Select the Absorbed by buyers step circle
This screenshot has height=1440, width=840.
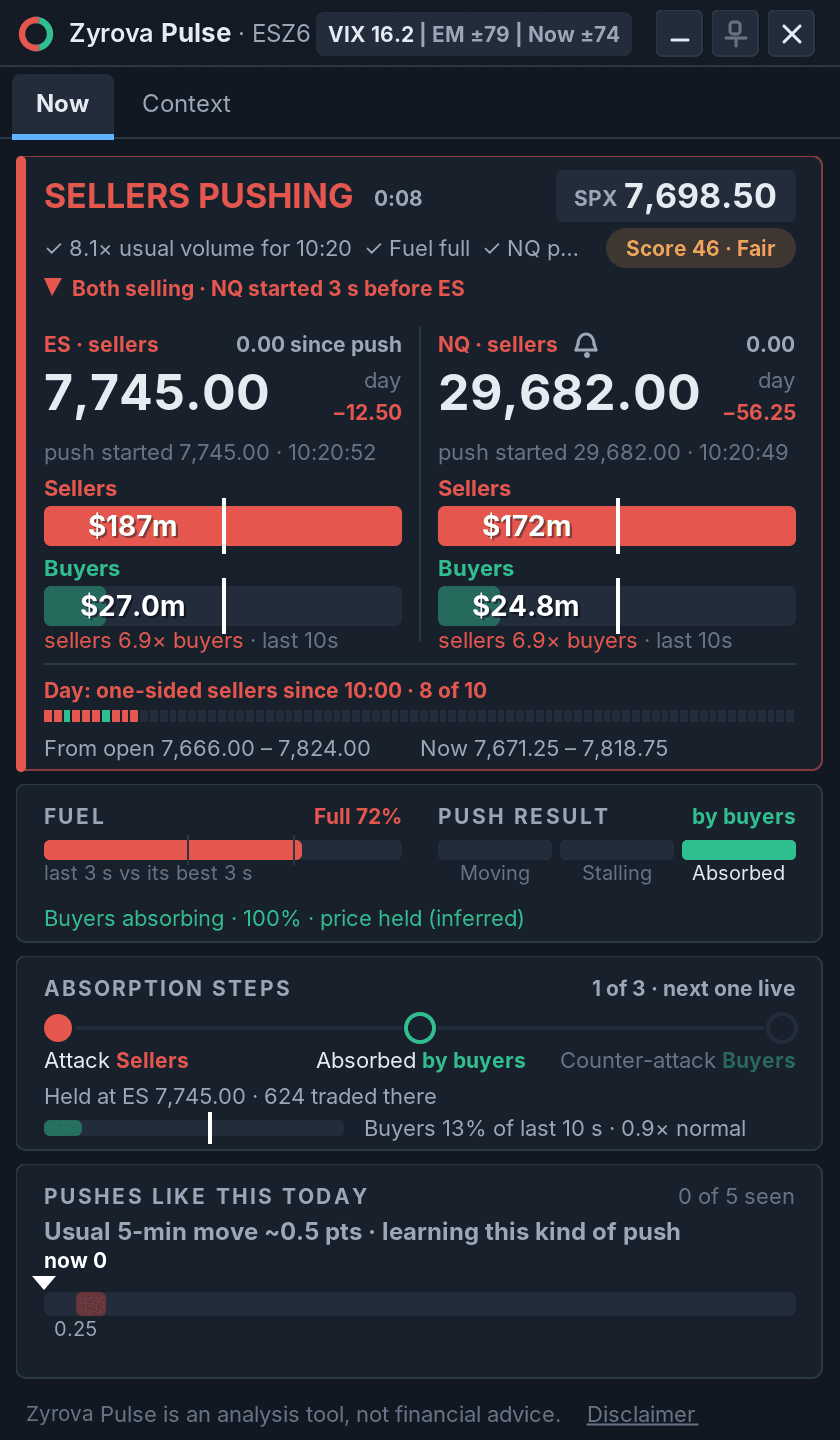(420, 1028)
